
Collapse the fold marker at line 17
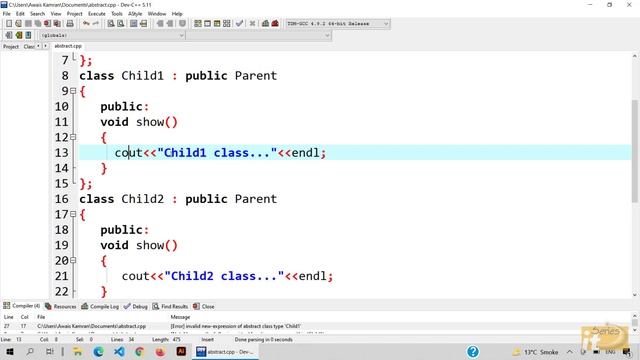[x=73, y=214]
